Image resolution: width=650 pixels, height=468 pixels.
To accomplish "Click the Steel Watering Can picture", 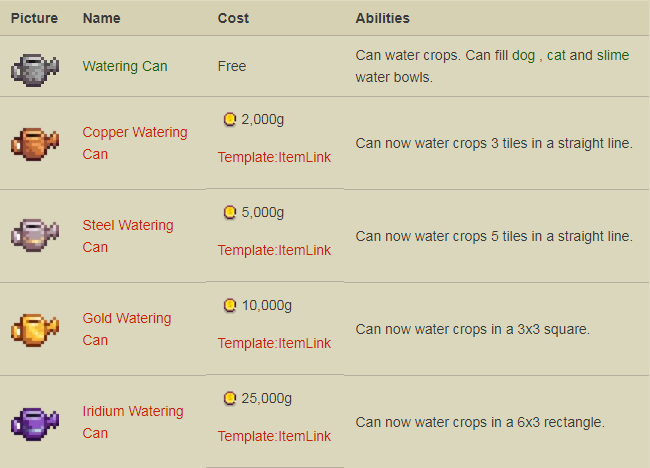I will [x=34, y=236].
